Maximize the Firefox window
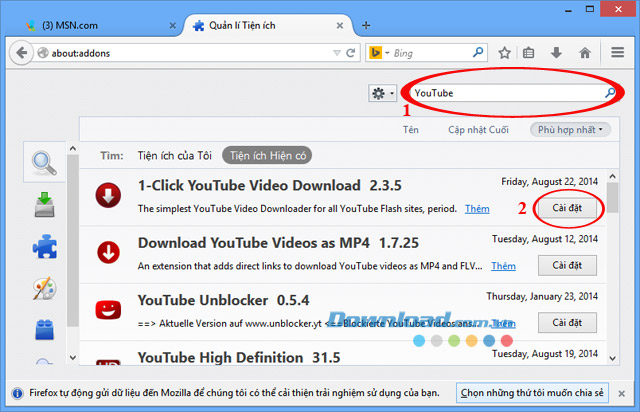 pos(590,9)
